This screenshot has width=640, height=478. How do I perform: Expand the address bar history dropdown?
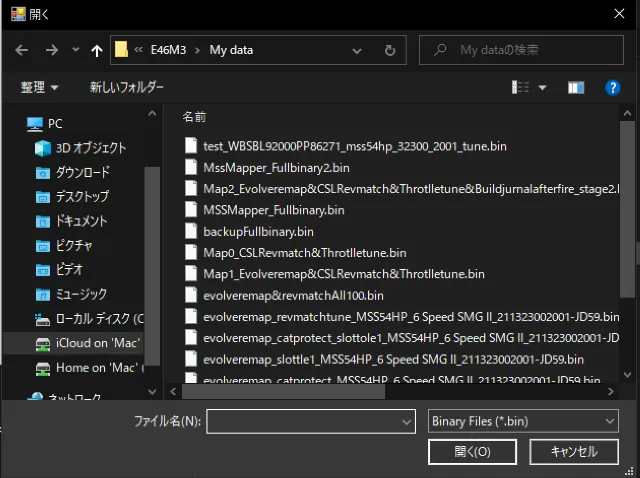click(357, 51)
